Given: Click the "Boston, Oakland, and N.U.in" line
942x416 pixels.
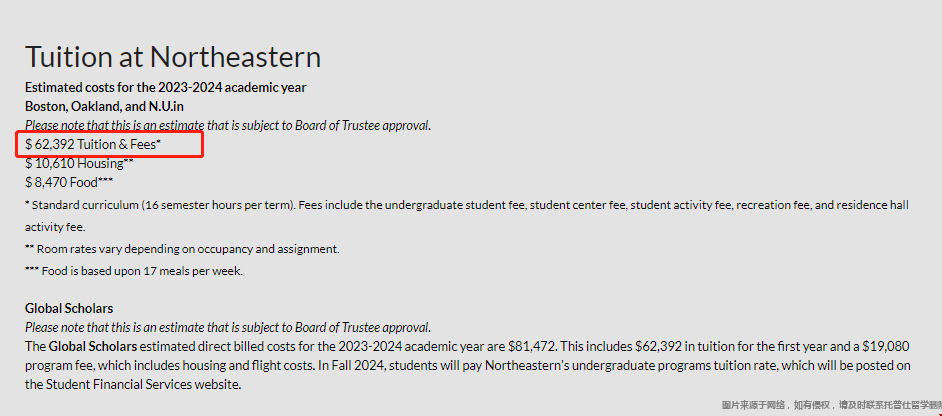Looking at the screenshot, I should click(x=104, y=106).
